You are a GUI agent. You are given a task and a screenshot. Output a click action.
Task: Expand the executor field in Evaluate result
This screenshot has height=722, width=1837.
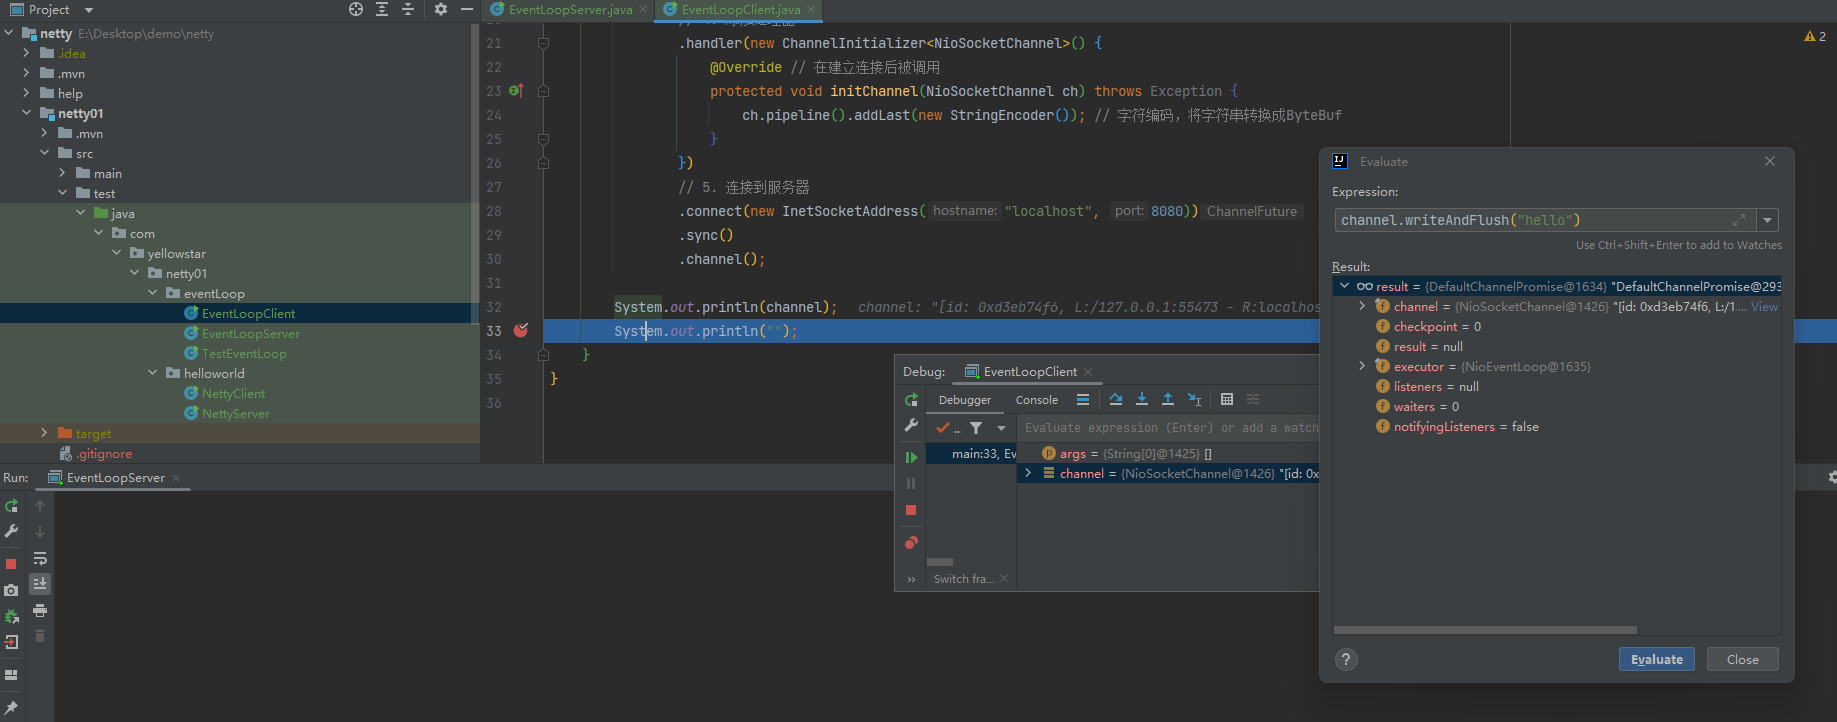click(1362, 366)
